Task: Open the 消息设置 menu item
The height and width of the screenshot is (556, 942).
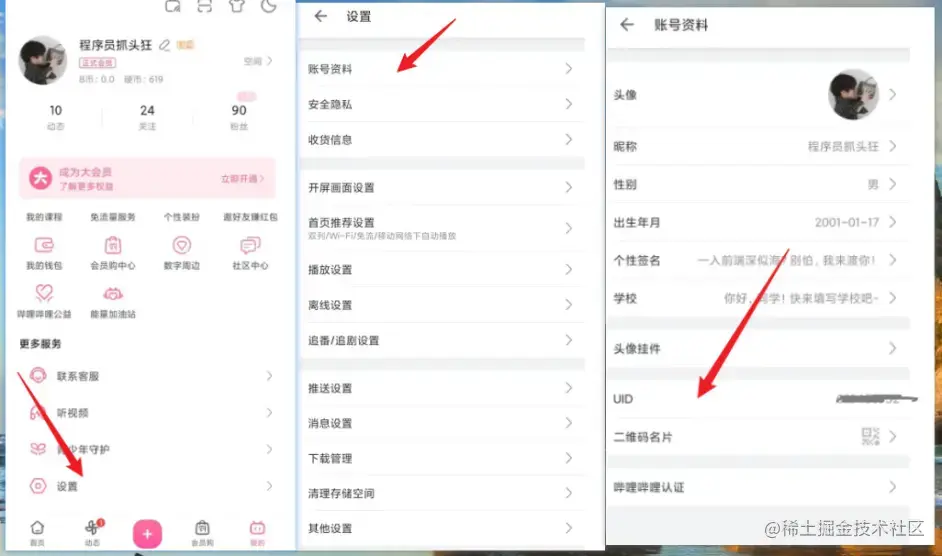Action: pos(442,423)
